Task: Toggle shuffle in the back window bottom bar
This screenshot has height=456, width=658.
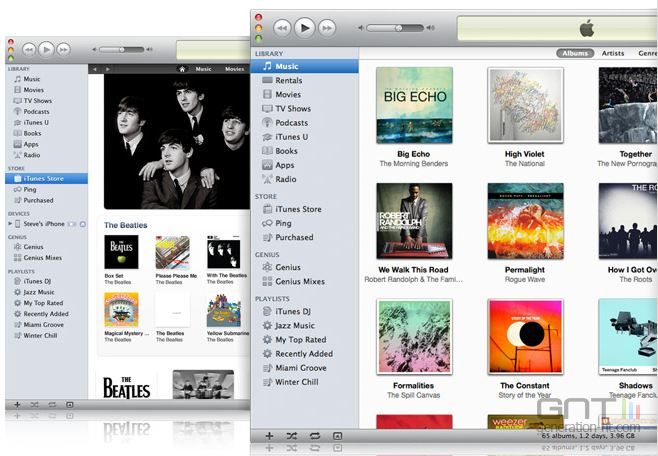Action: [34, 405]
